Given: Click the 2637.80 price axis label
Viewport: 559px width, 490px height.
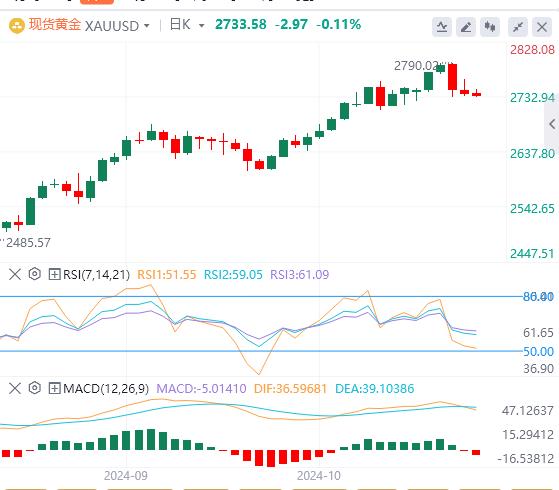Looking at the screenshot, I should tap(532, 154).
